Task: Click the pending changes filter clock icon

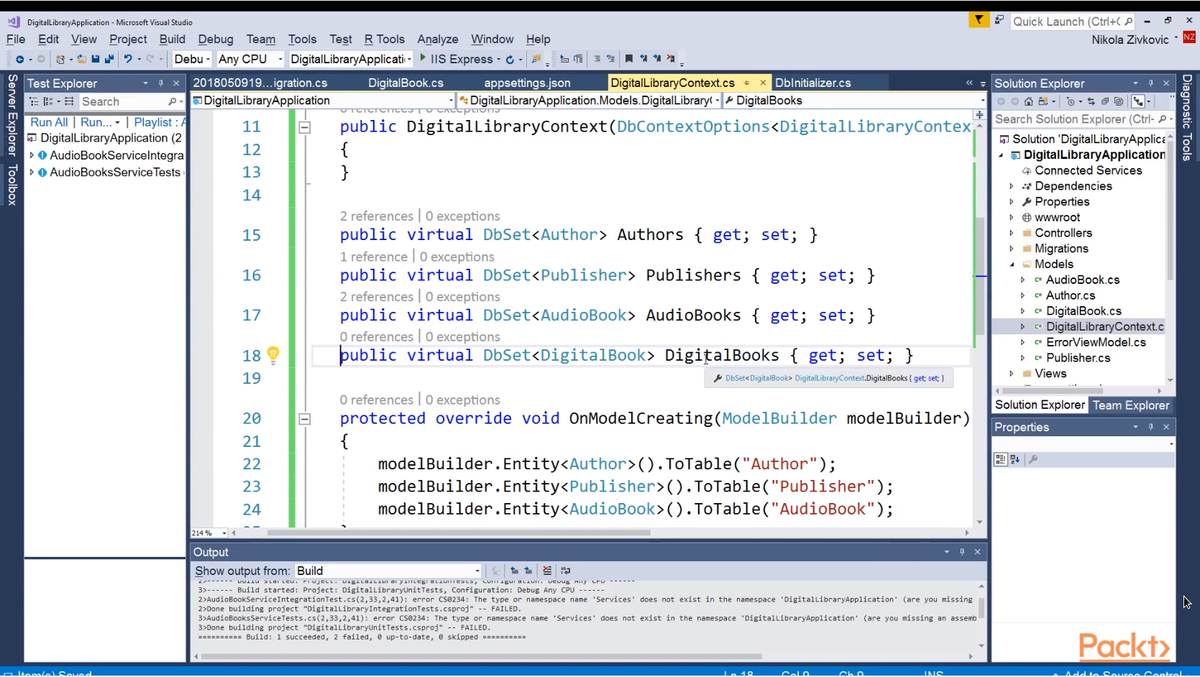Action: point(1071,102)
